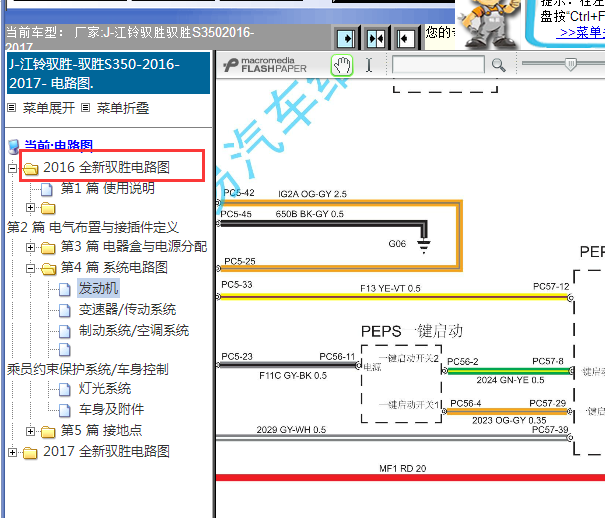Open 第3篇 电器盒与电源分配
This screenshot has height=518, width=605.
pos(134,246)
